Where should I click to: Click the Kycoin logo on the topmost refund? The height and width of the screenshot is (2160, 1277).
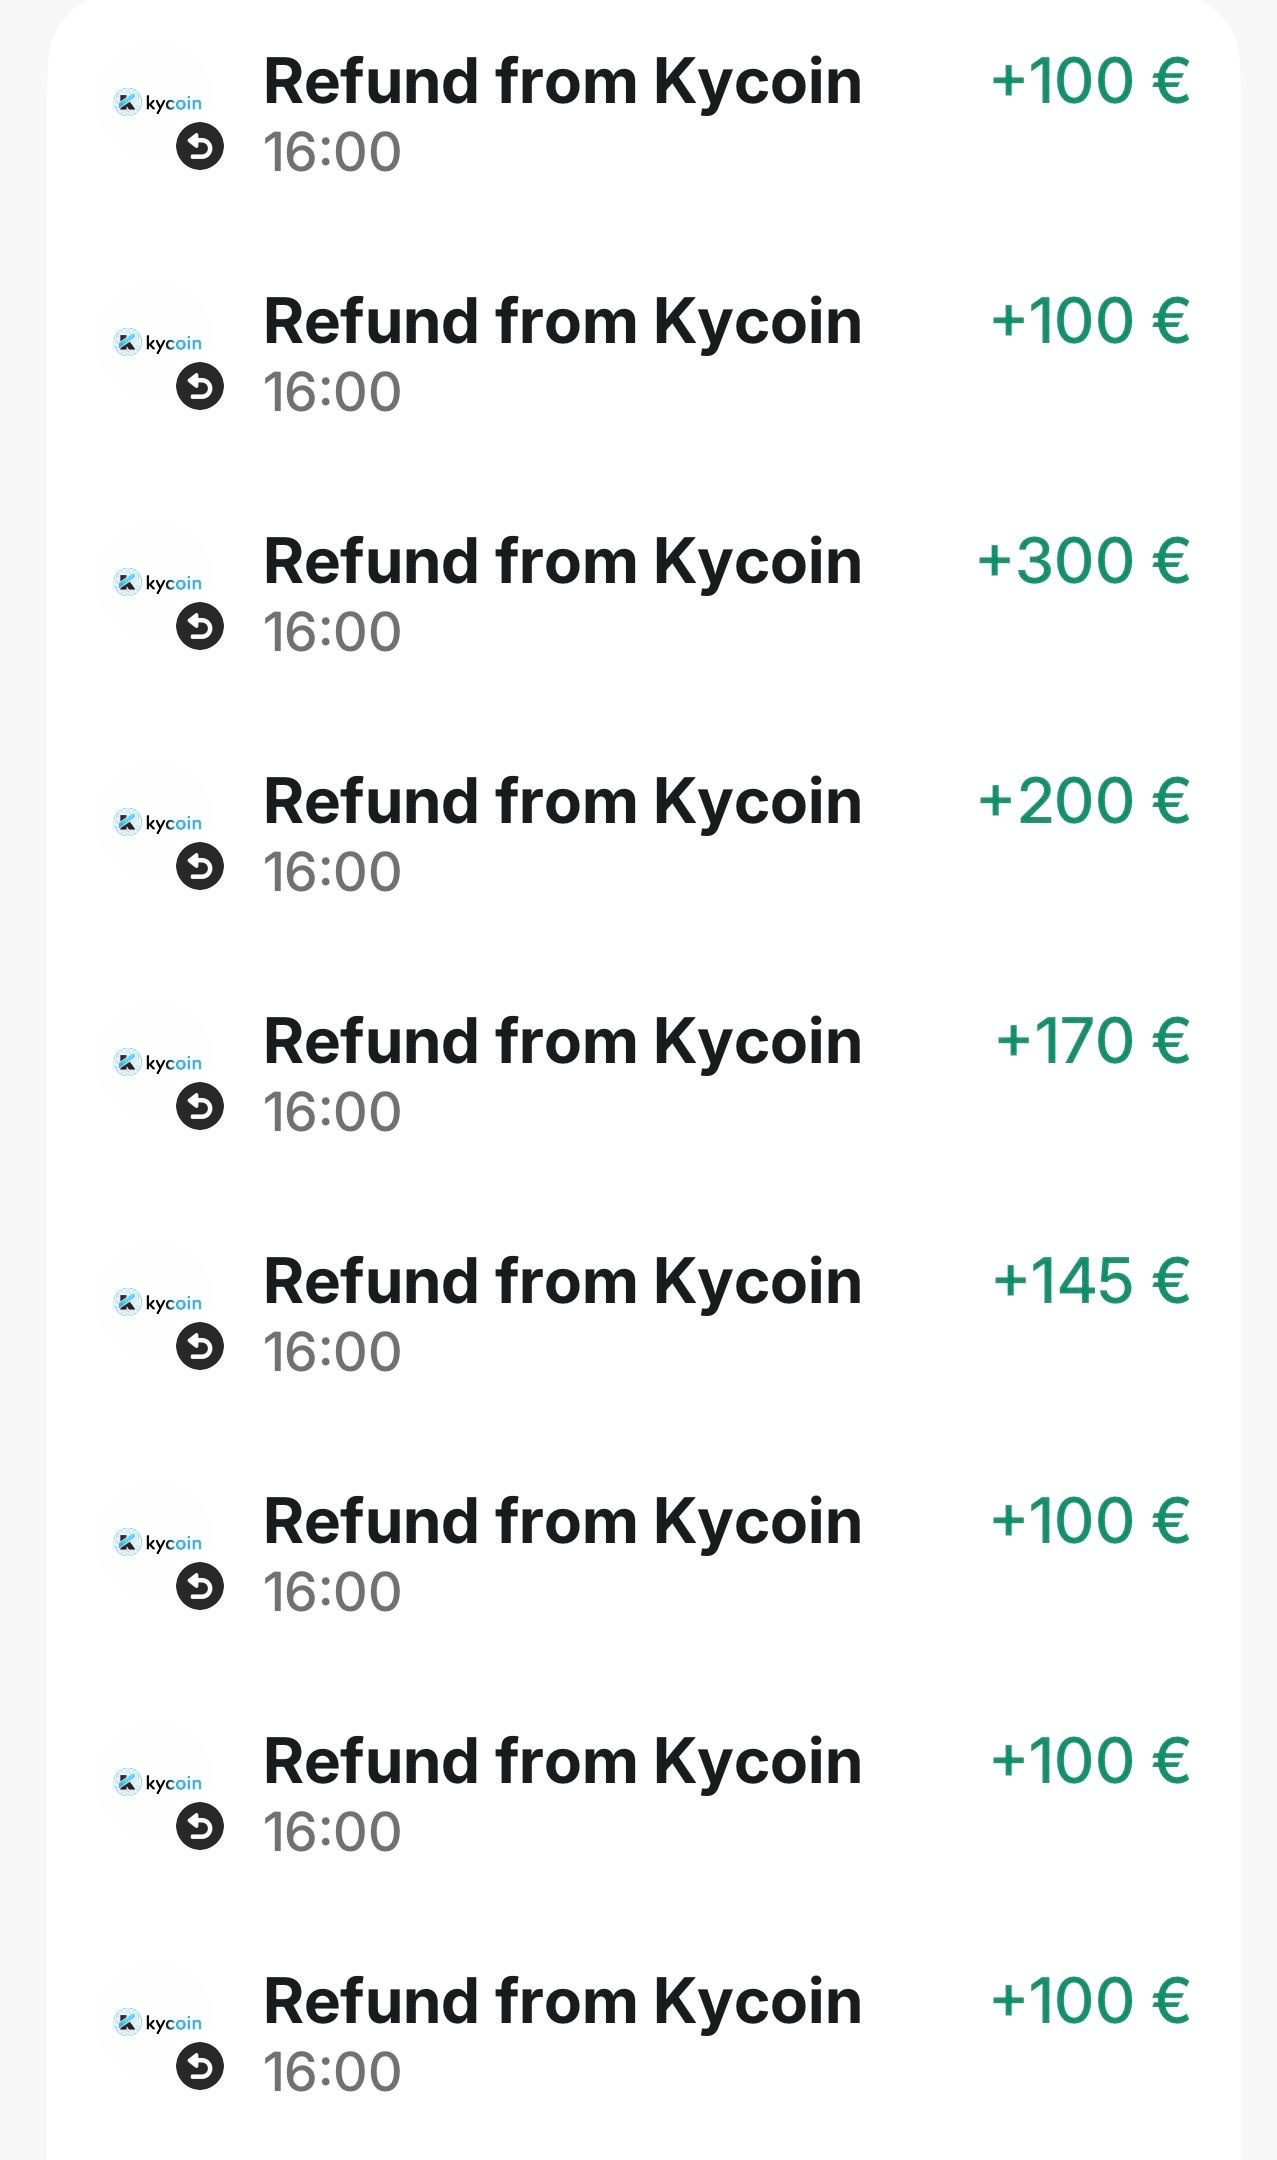point(159,103)
